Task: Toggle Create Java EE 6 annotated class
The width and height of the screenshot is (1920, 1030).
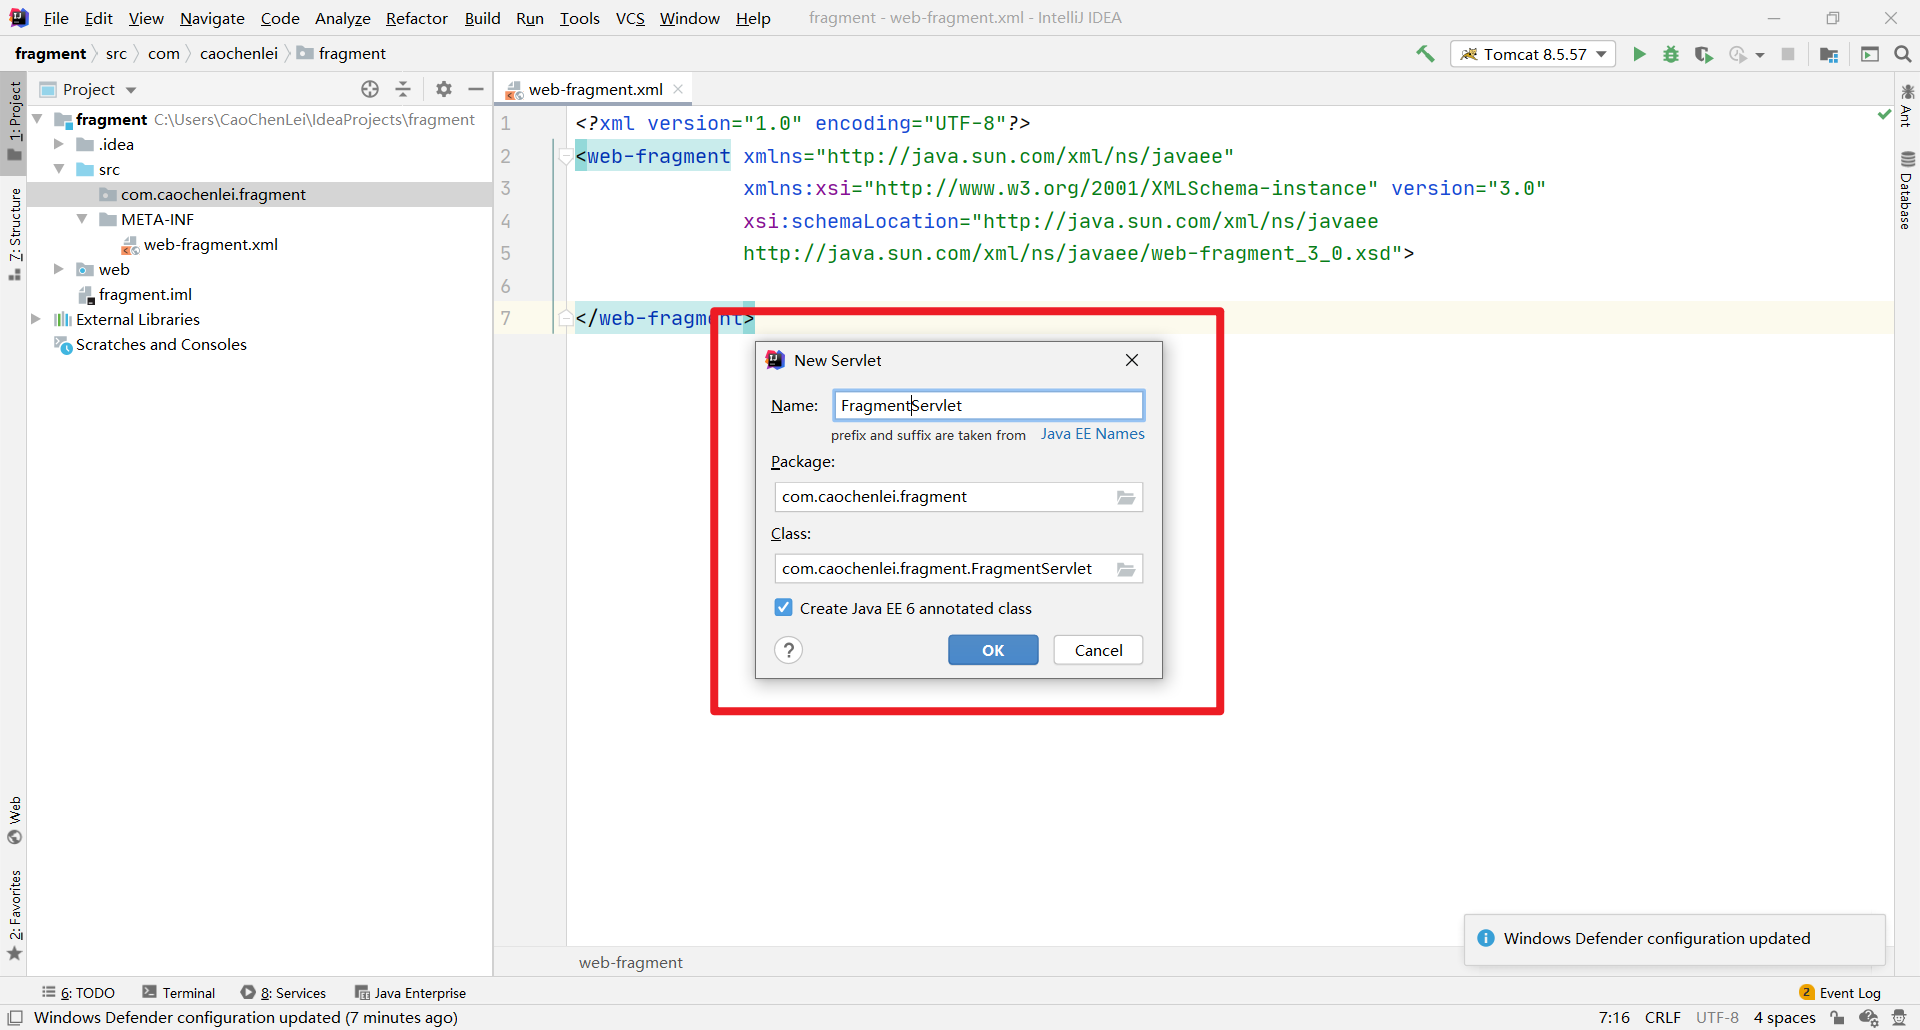Action: pos(784,608)
